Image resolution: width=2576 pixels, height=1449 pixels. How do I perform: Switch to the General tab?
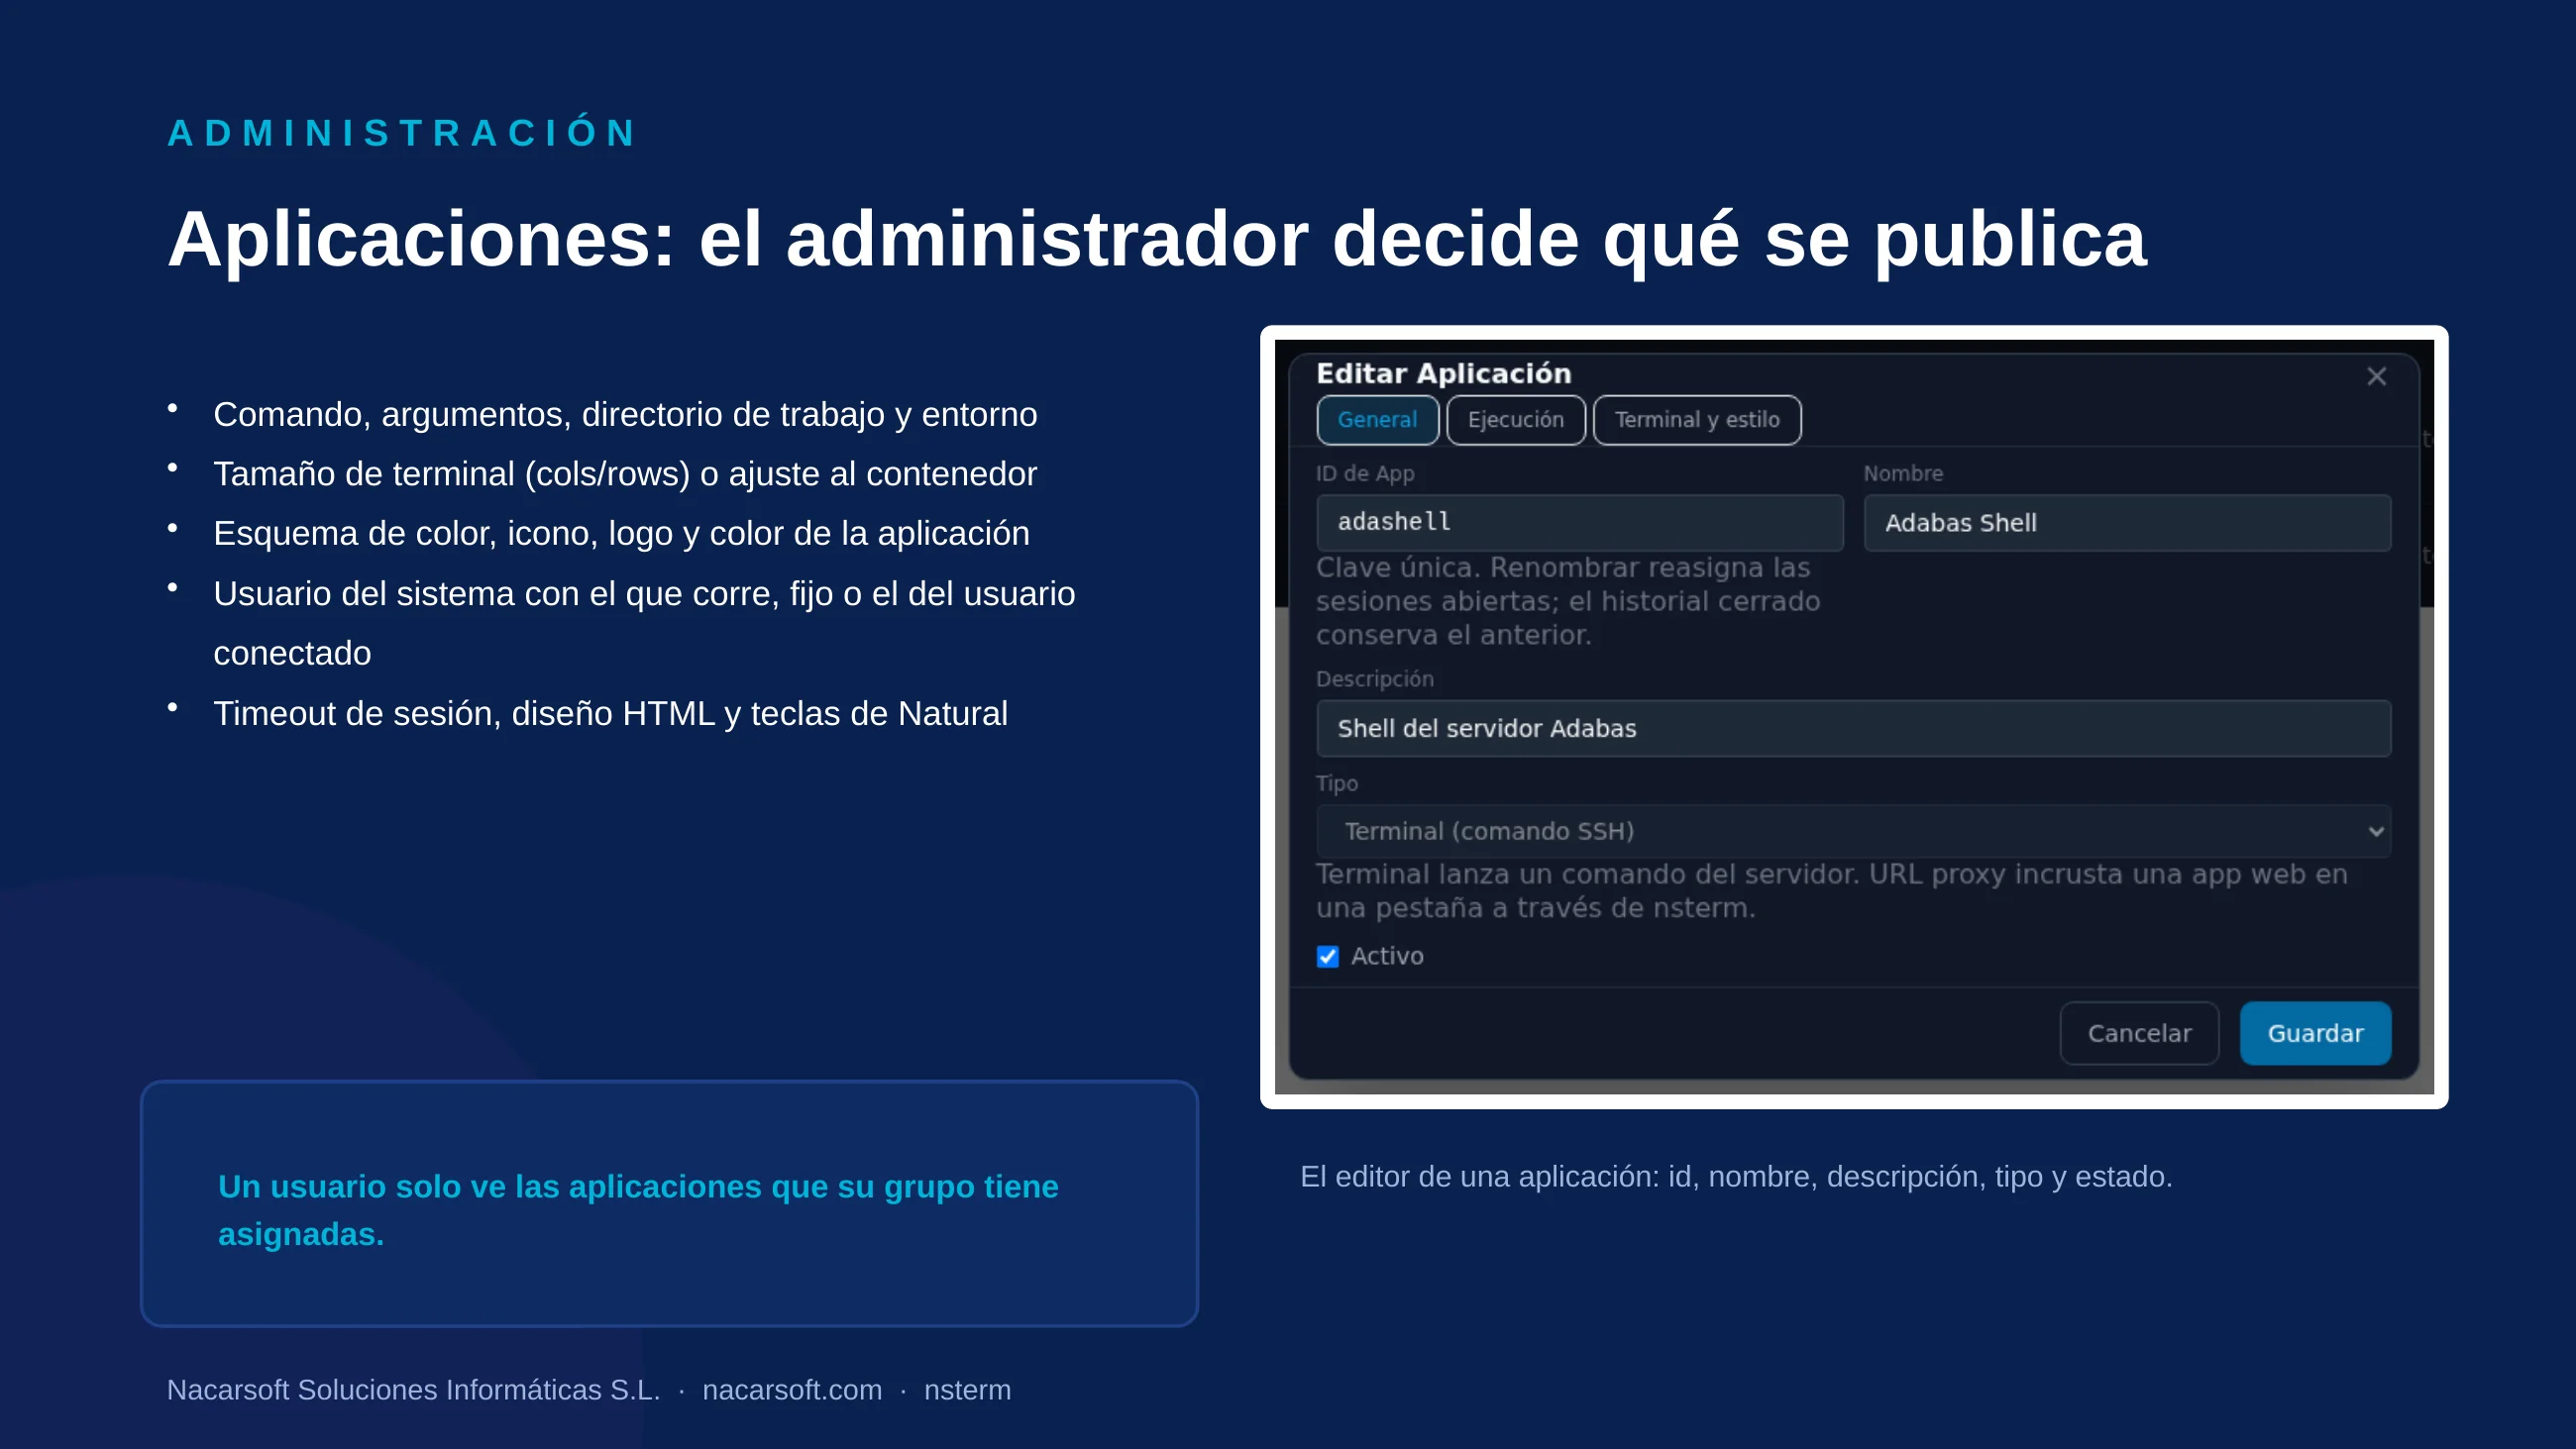1377,420
